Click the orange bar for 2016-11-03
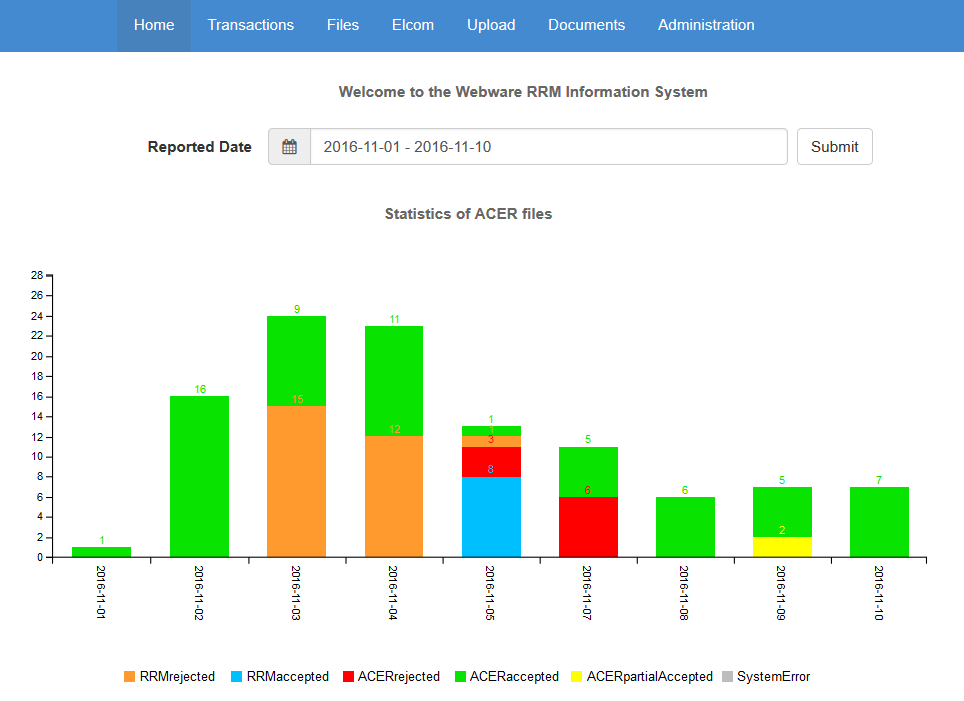 click(x=296, y=482)
